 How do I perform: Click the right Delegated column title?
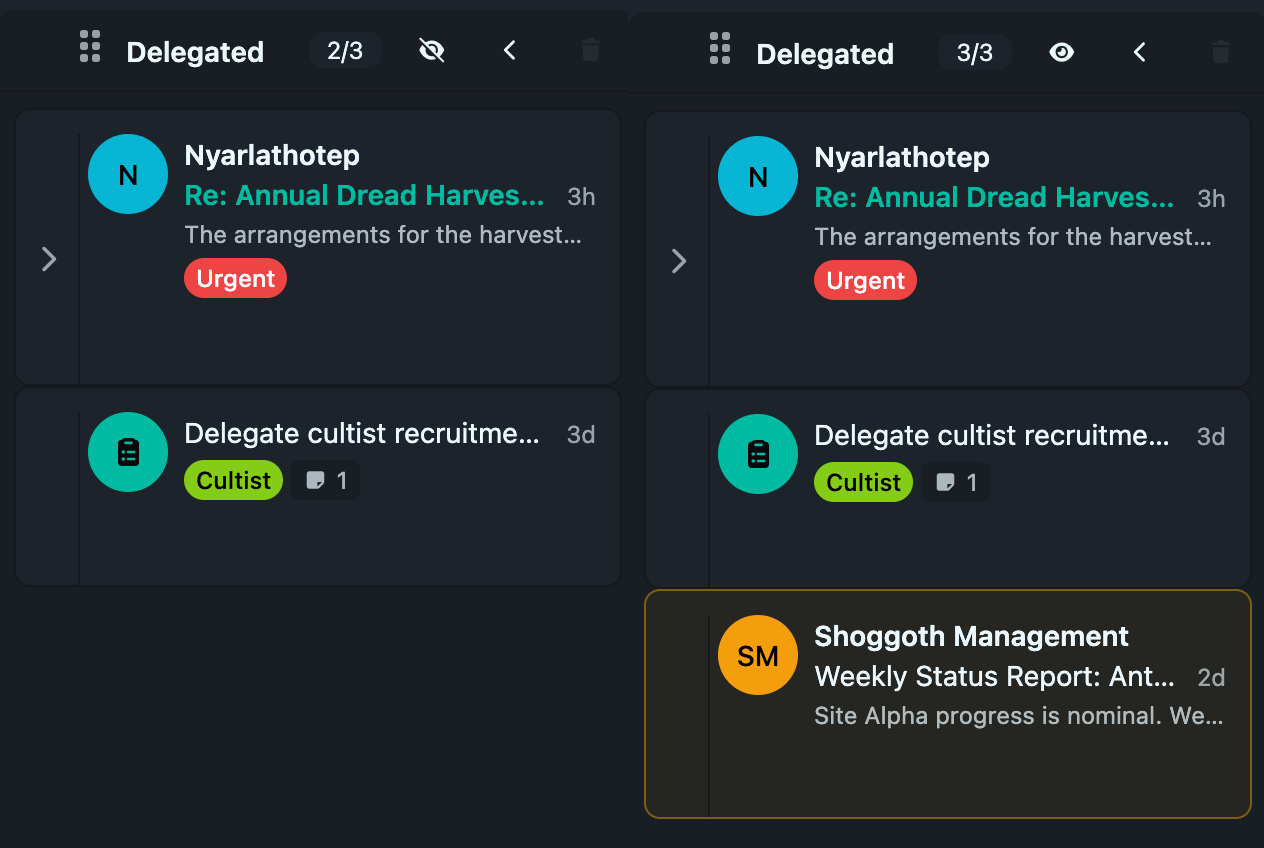pyautogui.click(x=825, y=54)
